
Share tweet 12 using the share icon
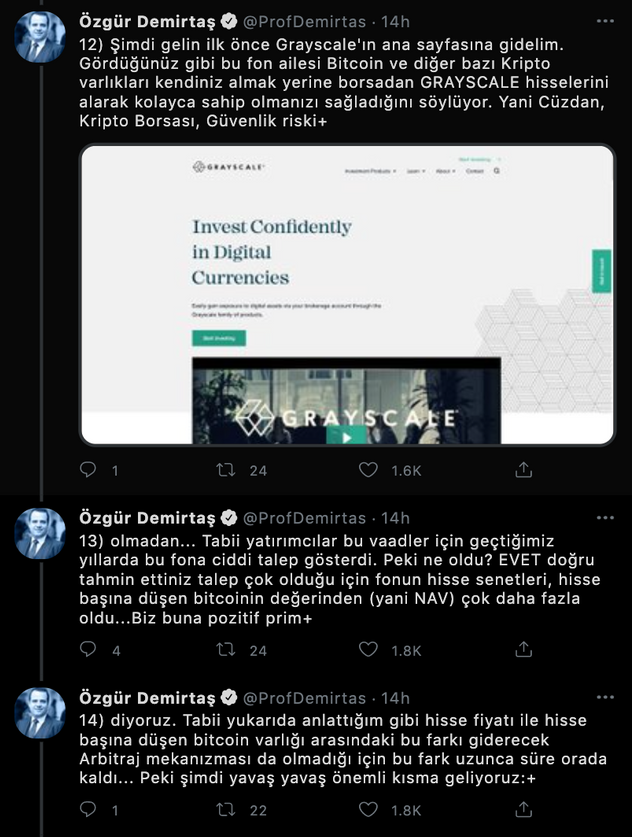pos(522,468)
